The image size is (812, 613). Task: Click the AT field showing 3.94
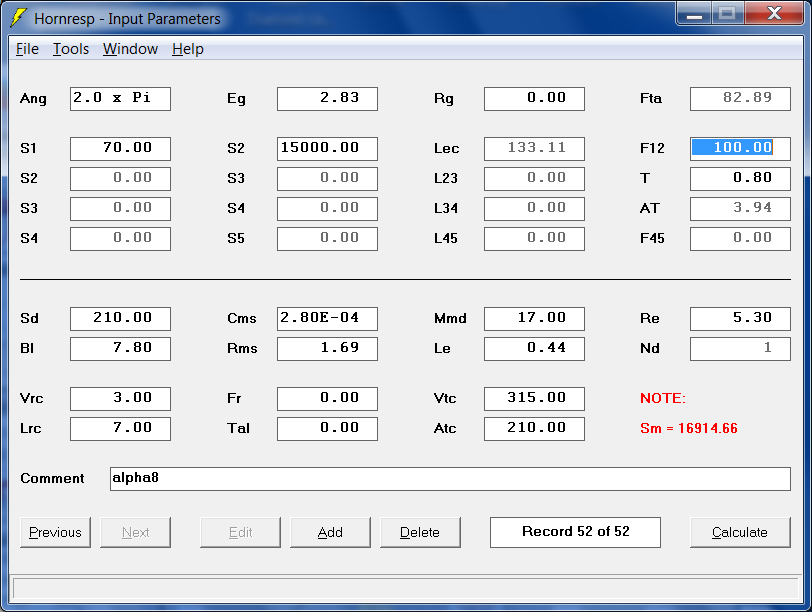click(x=741, y=209)
